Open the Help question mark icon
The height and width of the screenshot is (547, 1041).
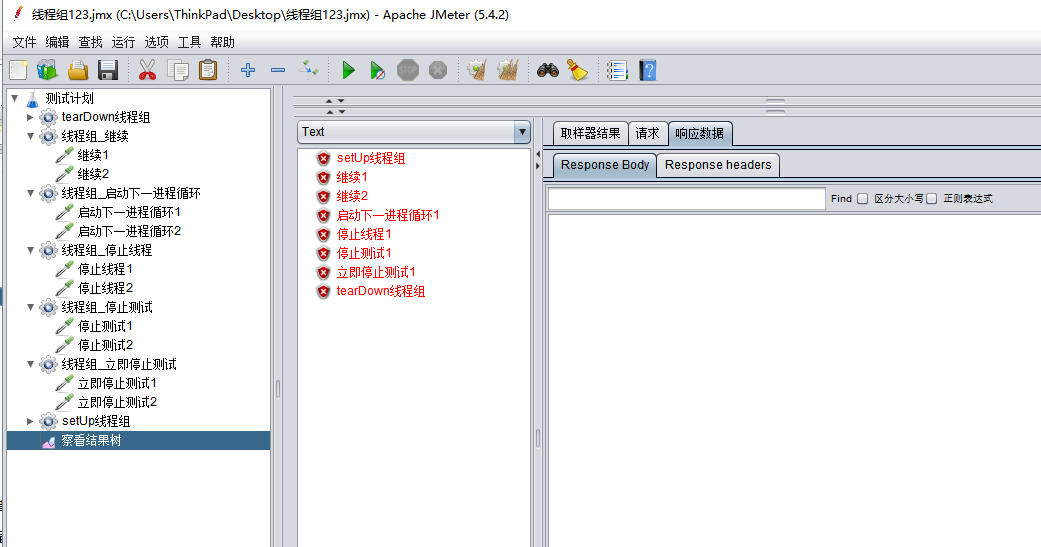click(648, 70)
